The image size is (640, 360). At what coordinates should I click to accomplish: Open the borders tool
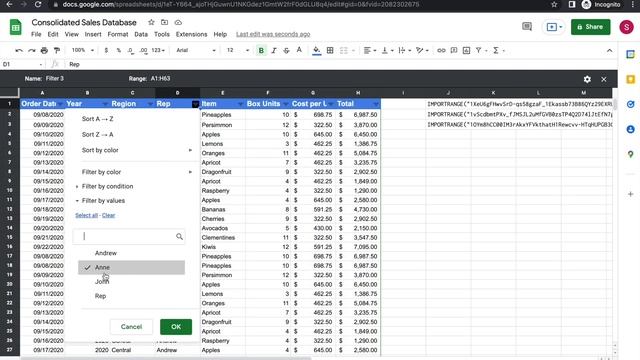click(x=330, y=50)
